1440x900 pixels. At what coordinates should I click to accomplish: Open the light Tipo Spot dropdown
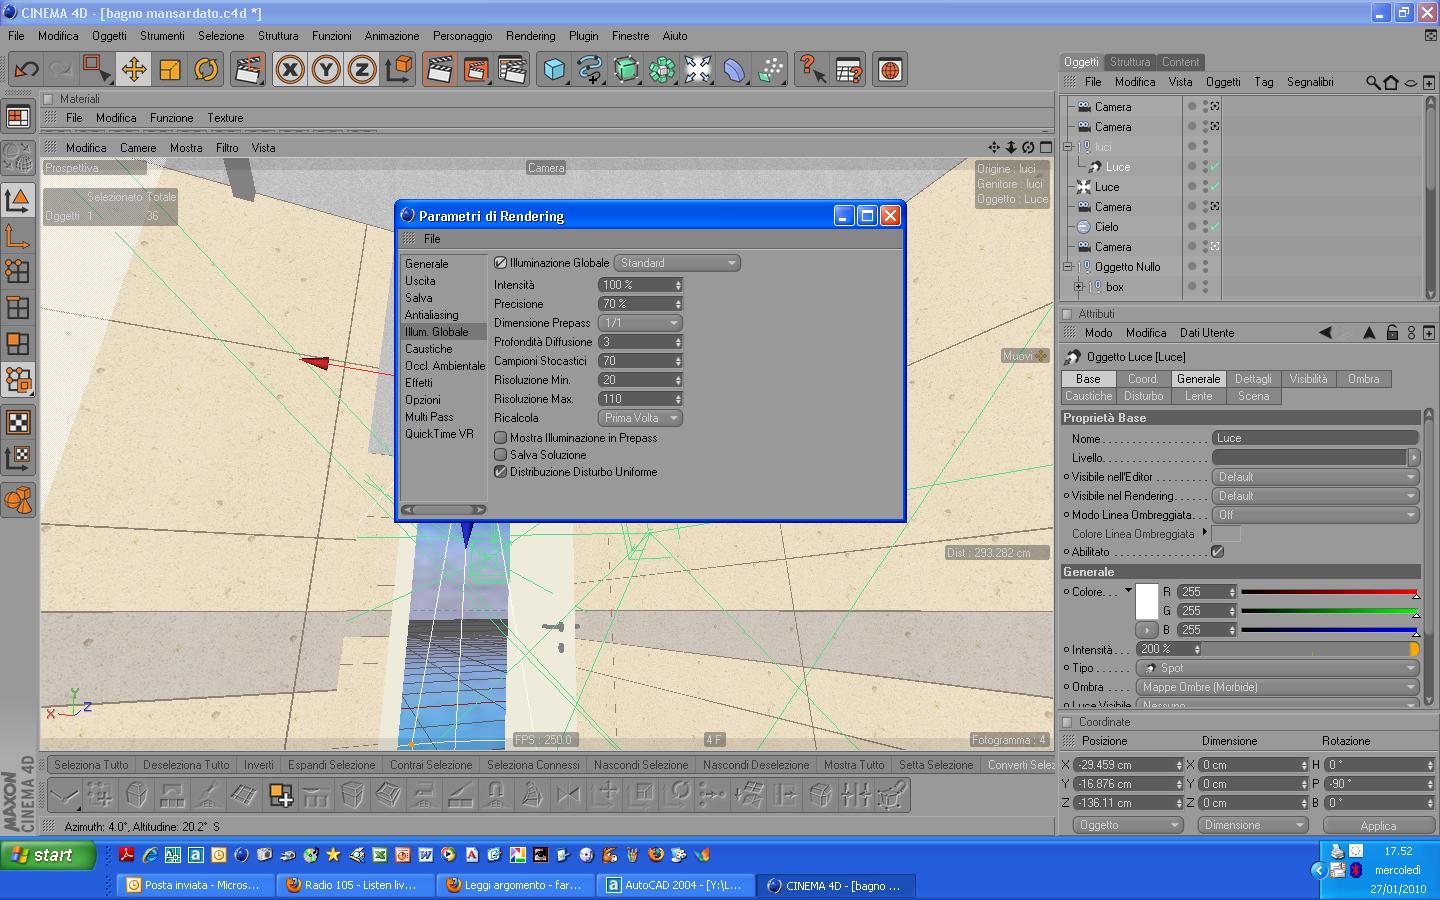[1278, 668]
